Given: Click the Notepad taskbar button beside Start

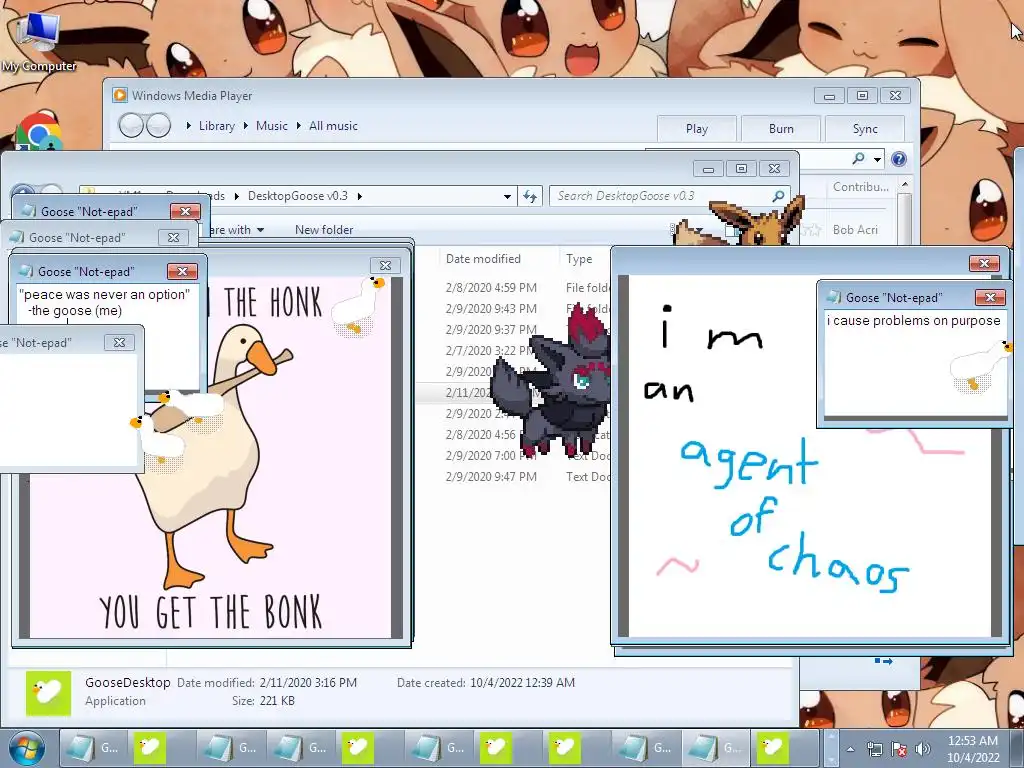Looking at the screenshot, I should coord(94,748).
